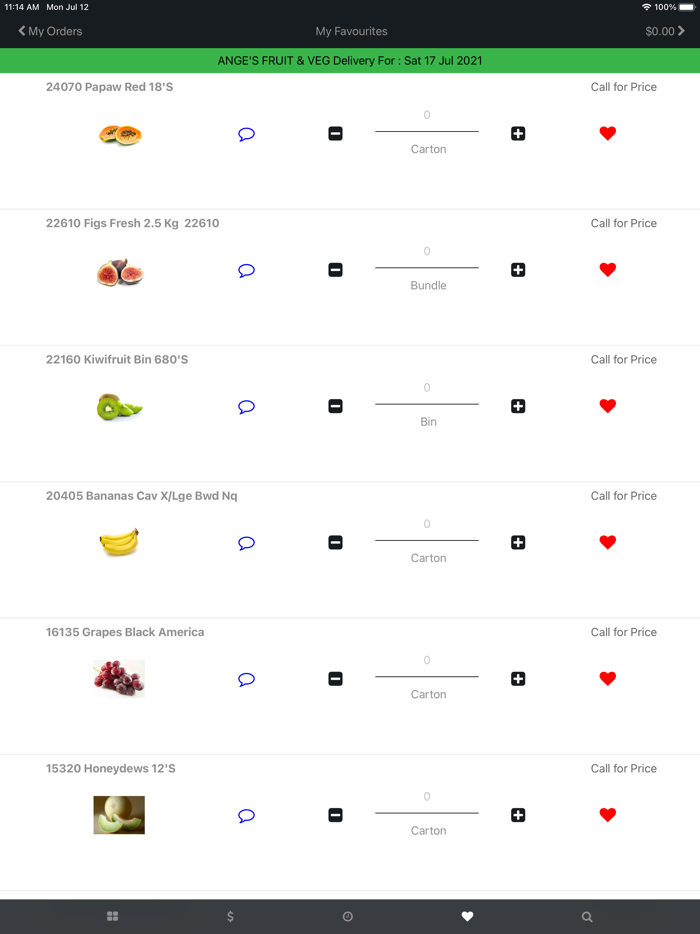This screenshot has height=934, width=700.
Task: Toggle heart for Grapes Black America
Action: pos(607,678)
